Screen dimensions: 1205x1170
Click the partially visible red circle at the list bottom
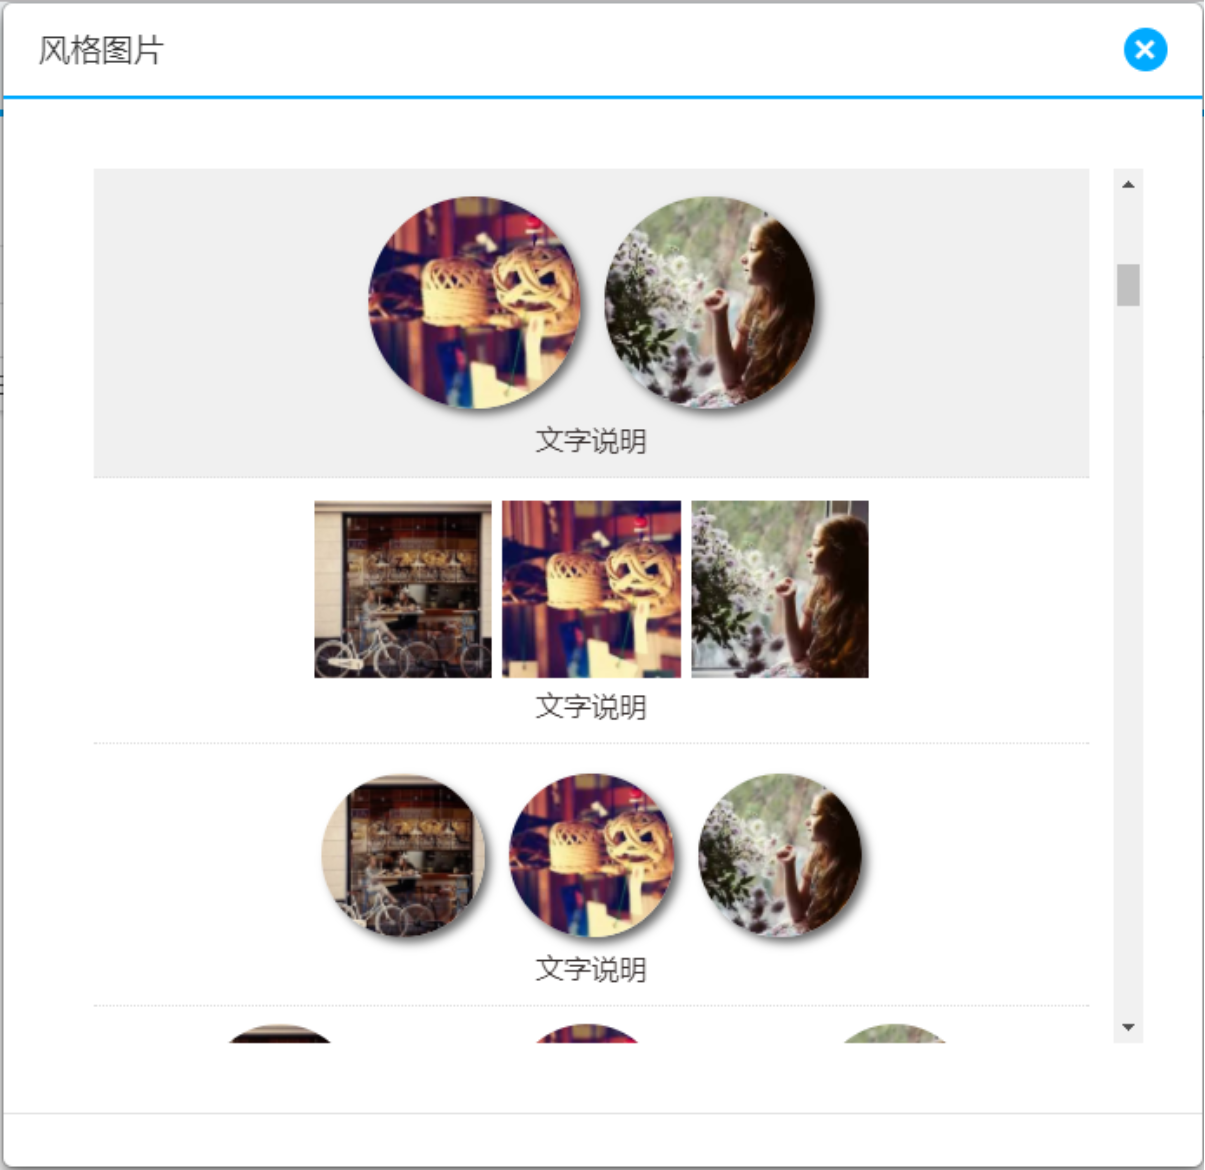(588, 1035)
